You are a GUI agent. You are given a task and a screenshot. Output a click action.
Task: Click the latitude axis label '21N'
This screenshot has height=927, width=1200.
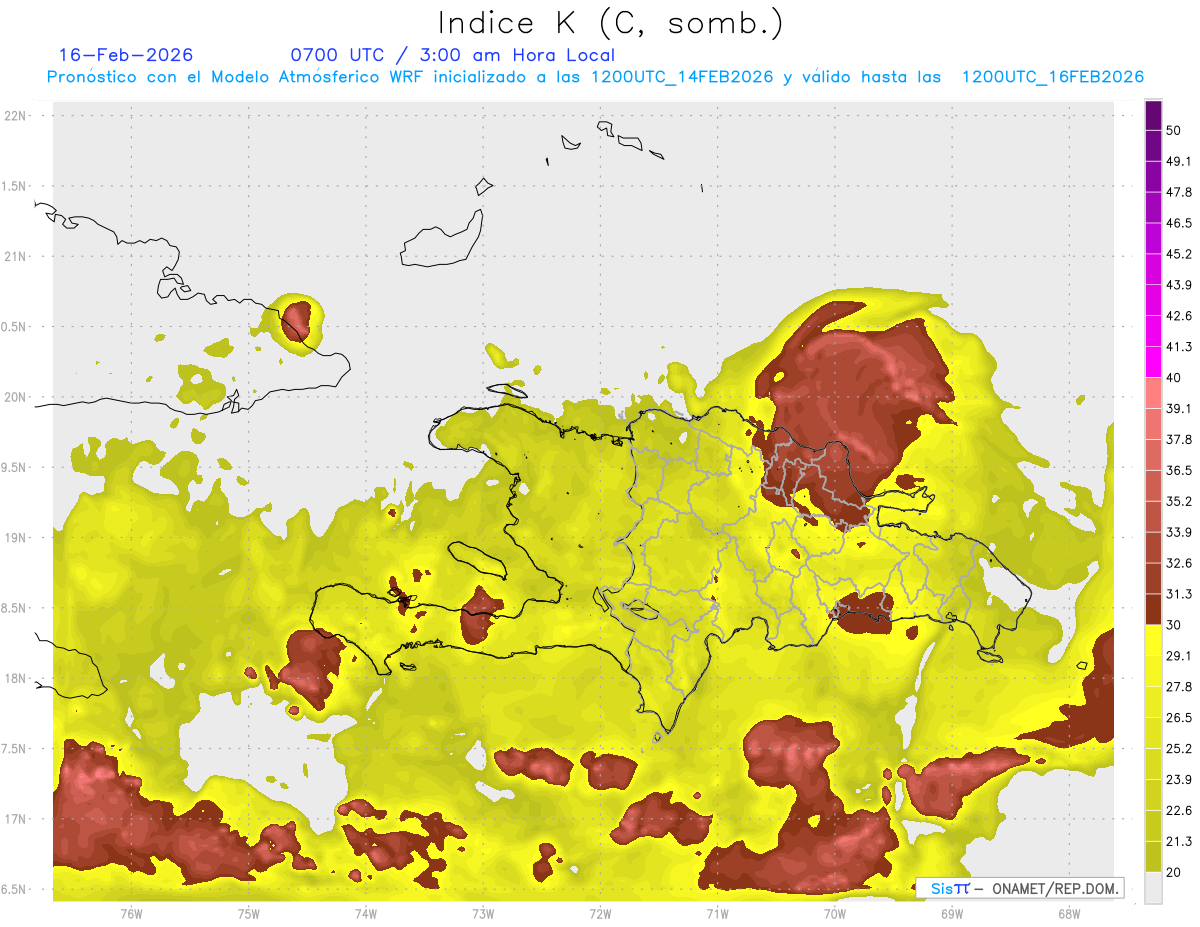pyautogui.click(x=16, y=256)
